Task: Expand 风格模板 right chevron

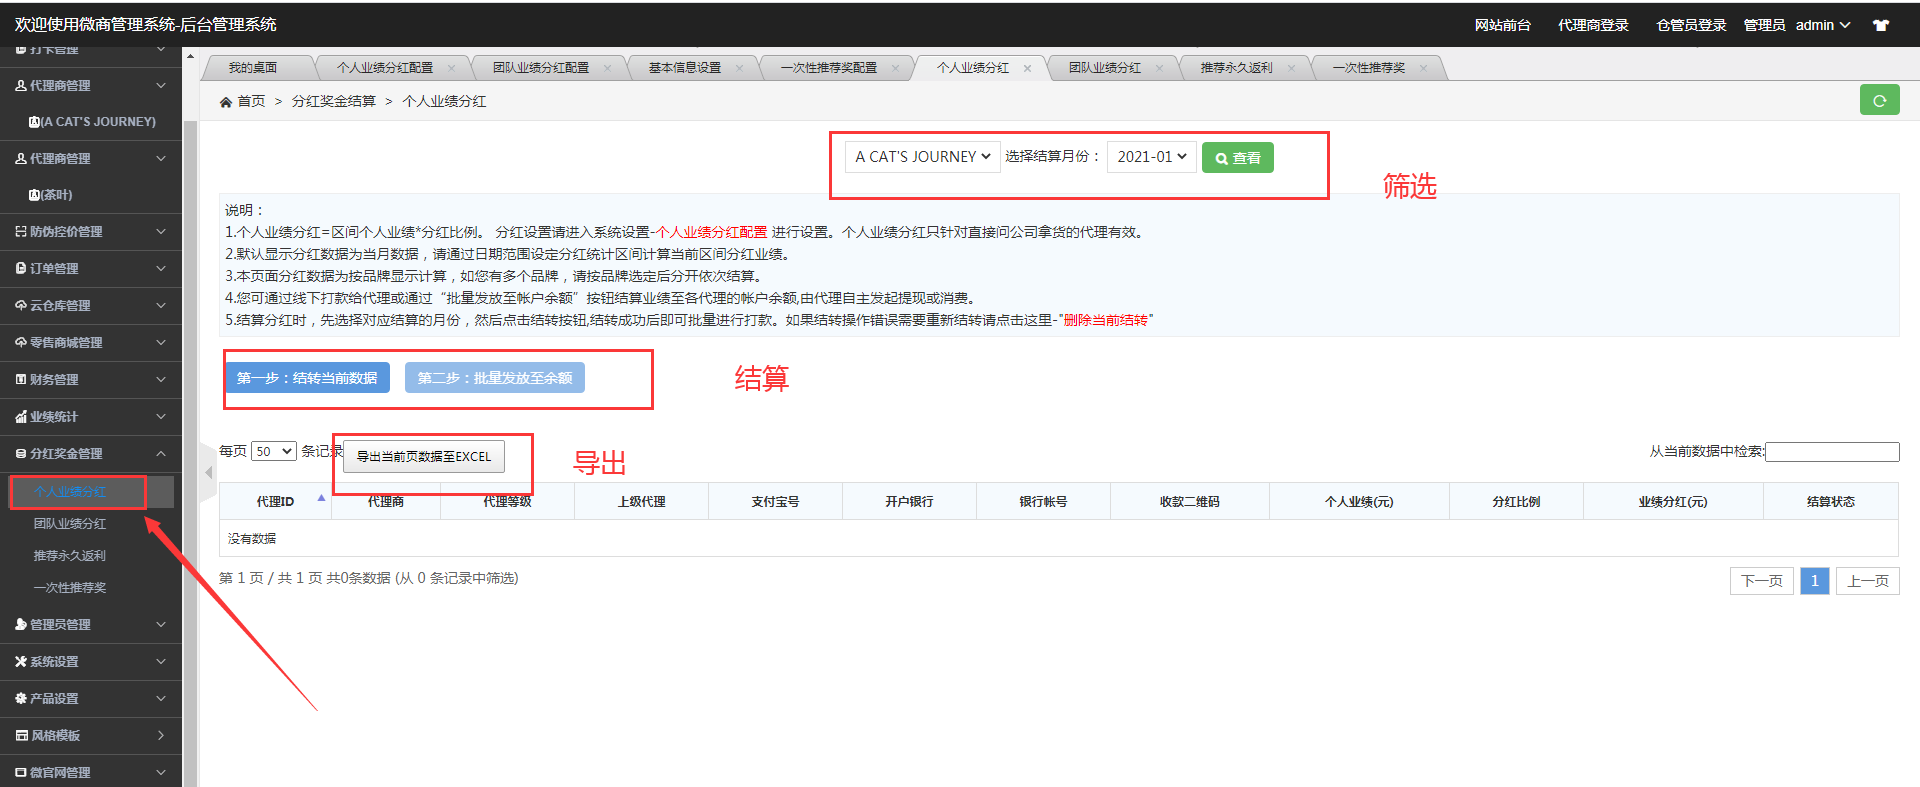Action: tap(161, 736)
